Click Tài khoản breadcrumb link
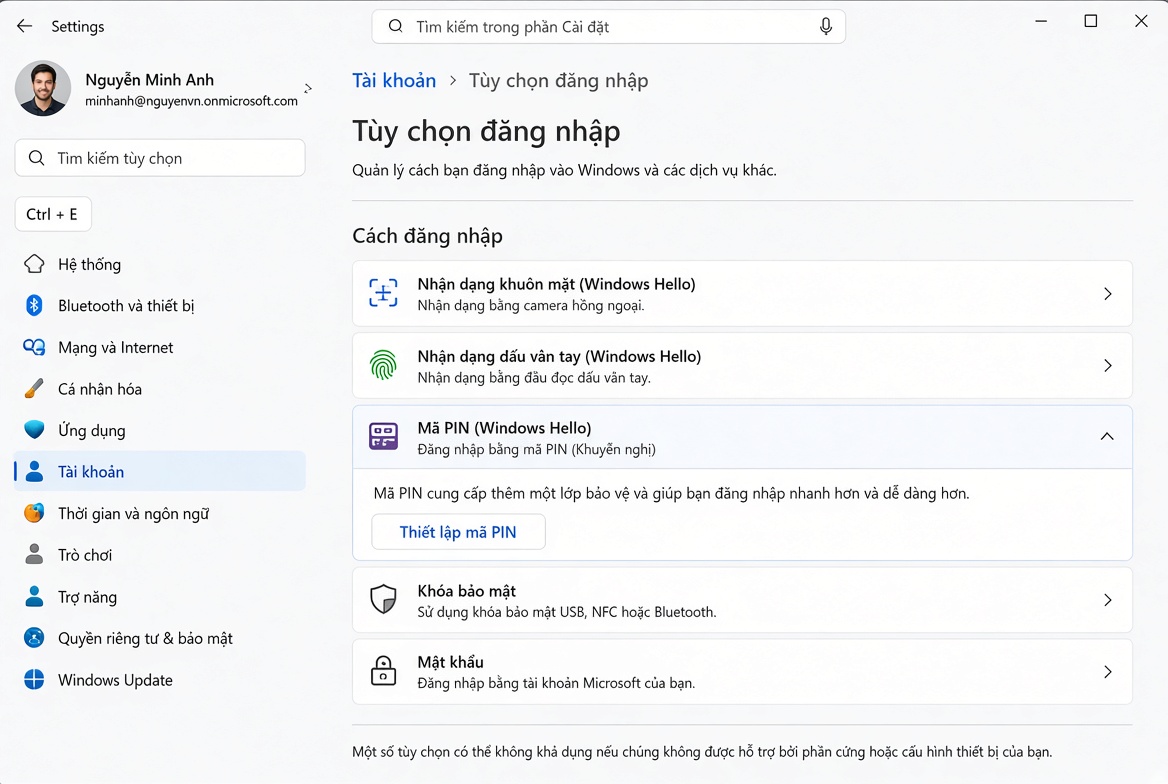The height and width of the screenshot is (784, 1168). [x=394, y=80]
